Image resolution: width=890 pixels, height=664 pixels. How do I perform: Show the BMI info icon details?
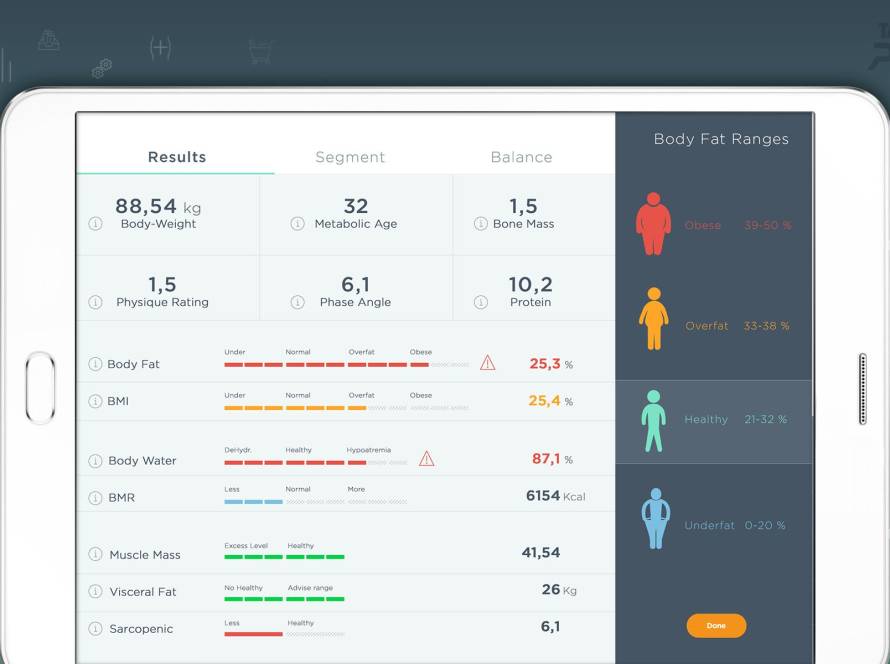(95, 401)
